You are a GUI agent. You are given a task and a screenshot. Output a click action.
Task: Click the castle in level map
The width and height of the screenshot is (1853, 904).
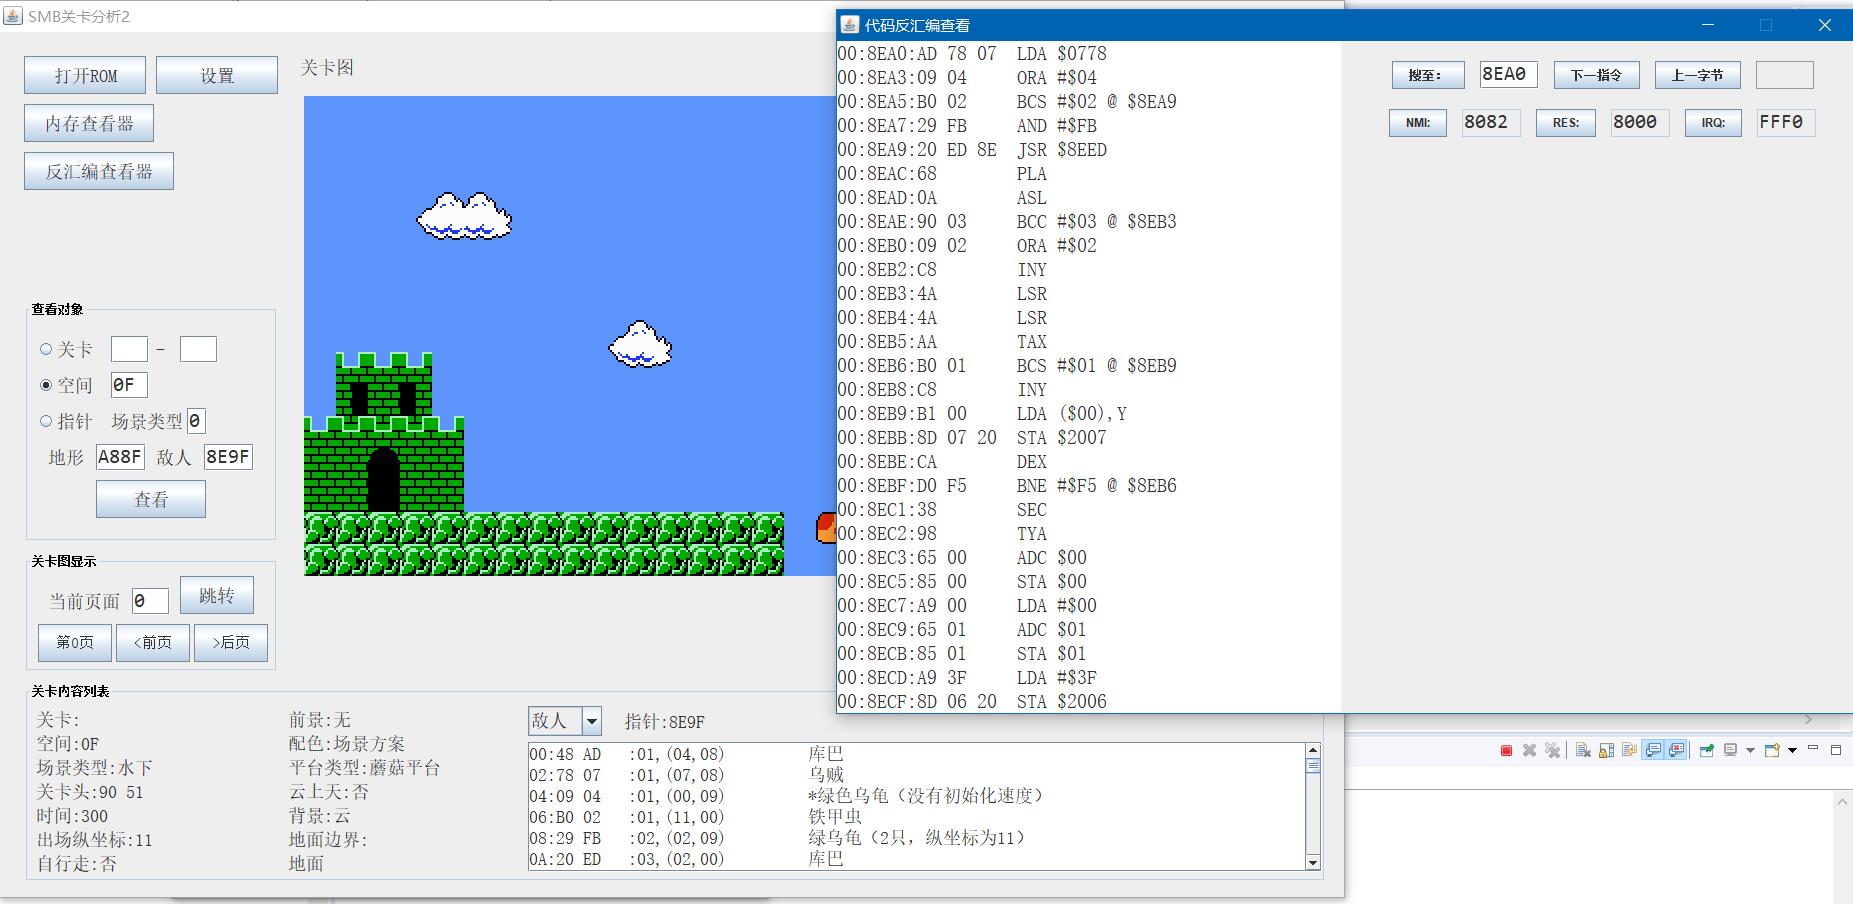coord(384,432)
